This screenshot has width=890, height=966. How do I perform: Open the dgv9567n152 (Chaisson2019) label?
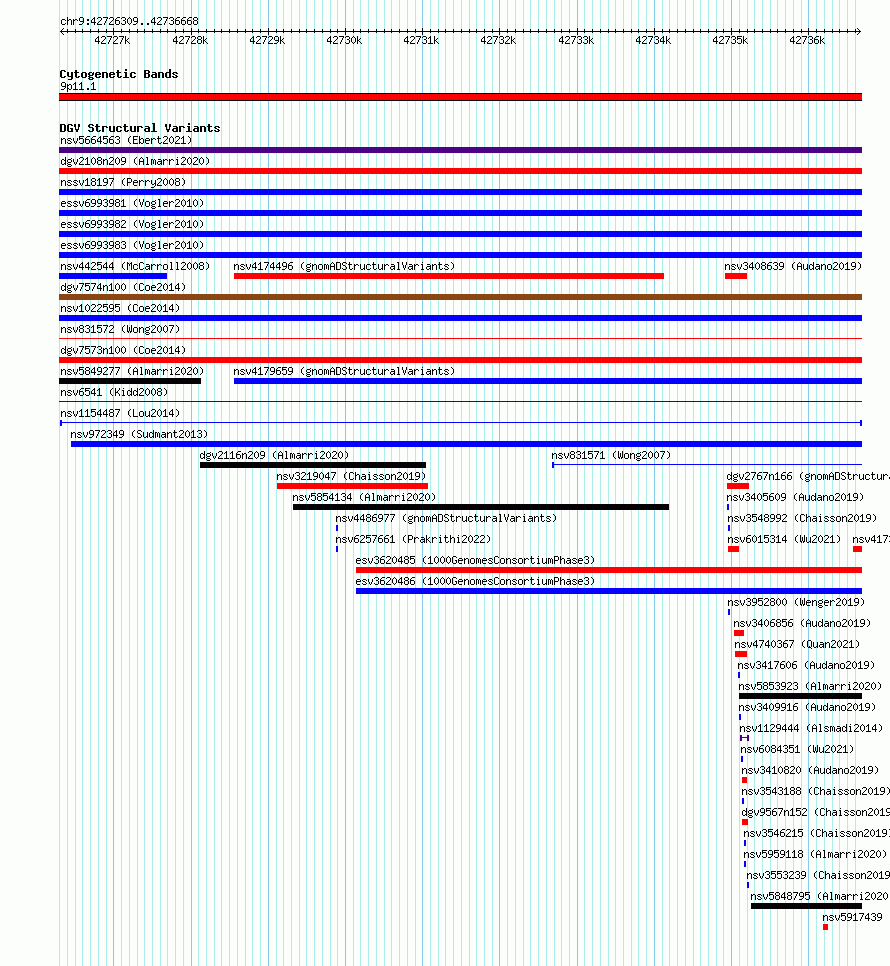(x=815, y=812)
